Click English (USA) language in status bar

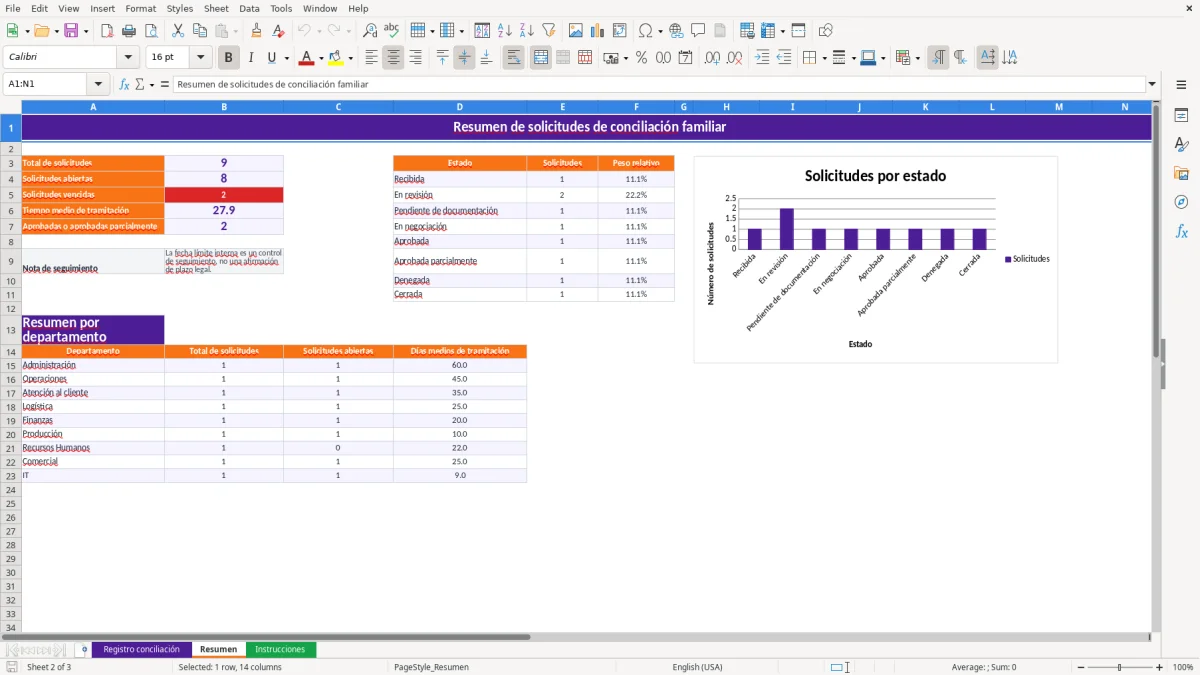[x=697, y=667]
